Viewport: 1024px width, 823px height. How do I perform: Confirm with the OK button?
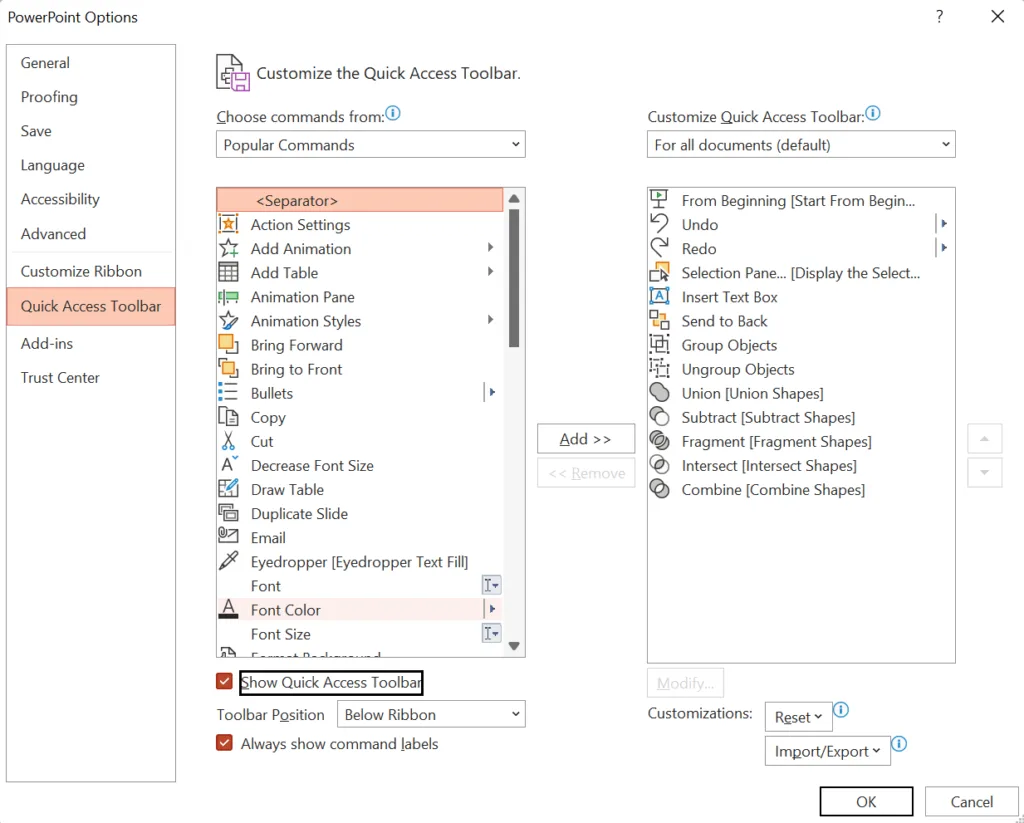(x=866, y=801)
